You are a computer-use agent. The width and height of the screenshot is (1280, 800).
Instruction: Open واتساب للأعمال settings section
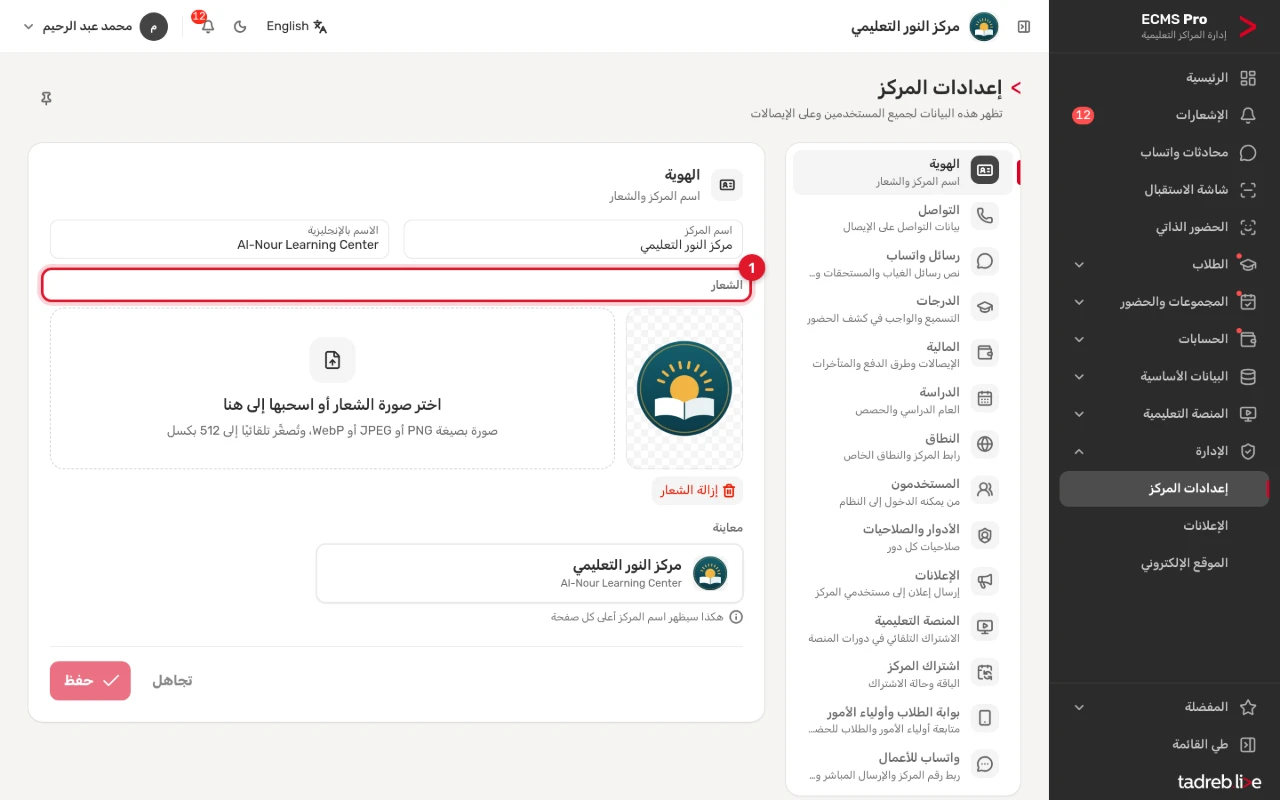(x=903, y=765)
